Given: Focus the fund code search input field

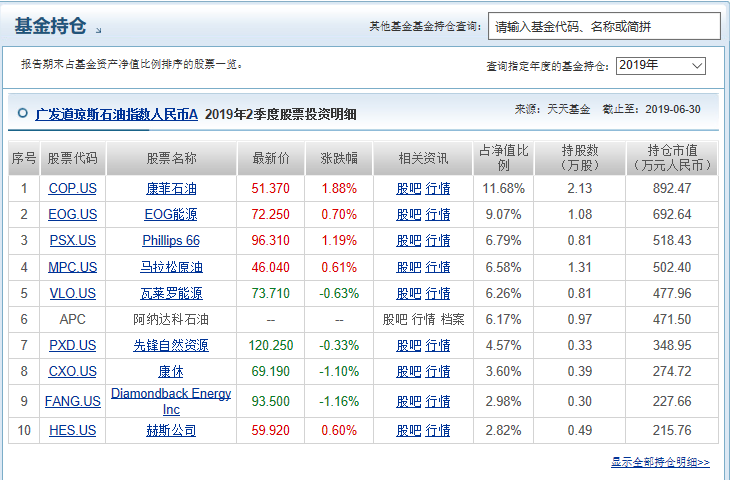Looking at the screenshot, I should [604, 26].
